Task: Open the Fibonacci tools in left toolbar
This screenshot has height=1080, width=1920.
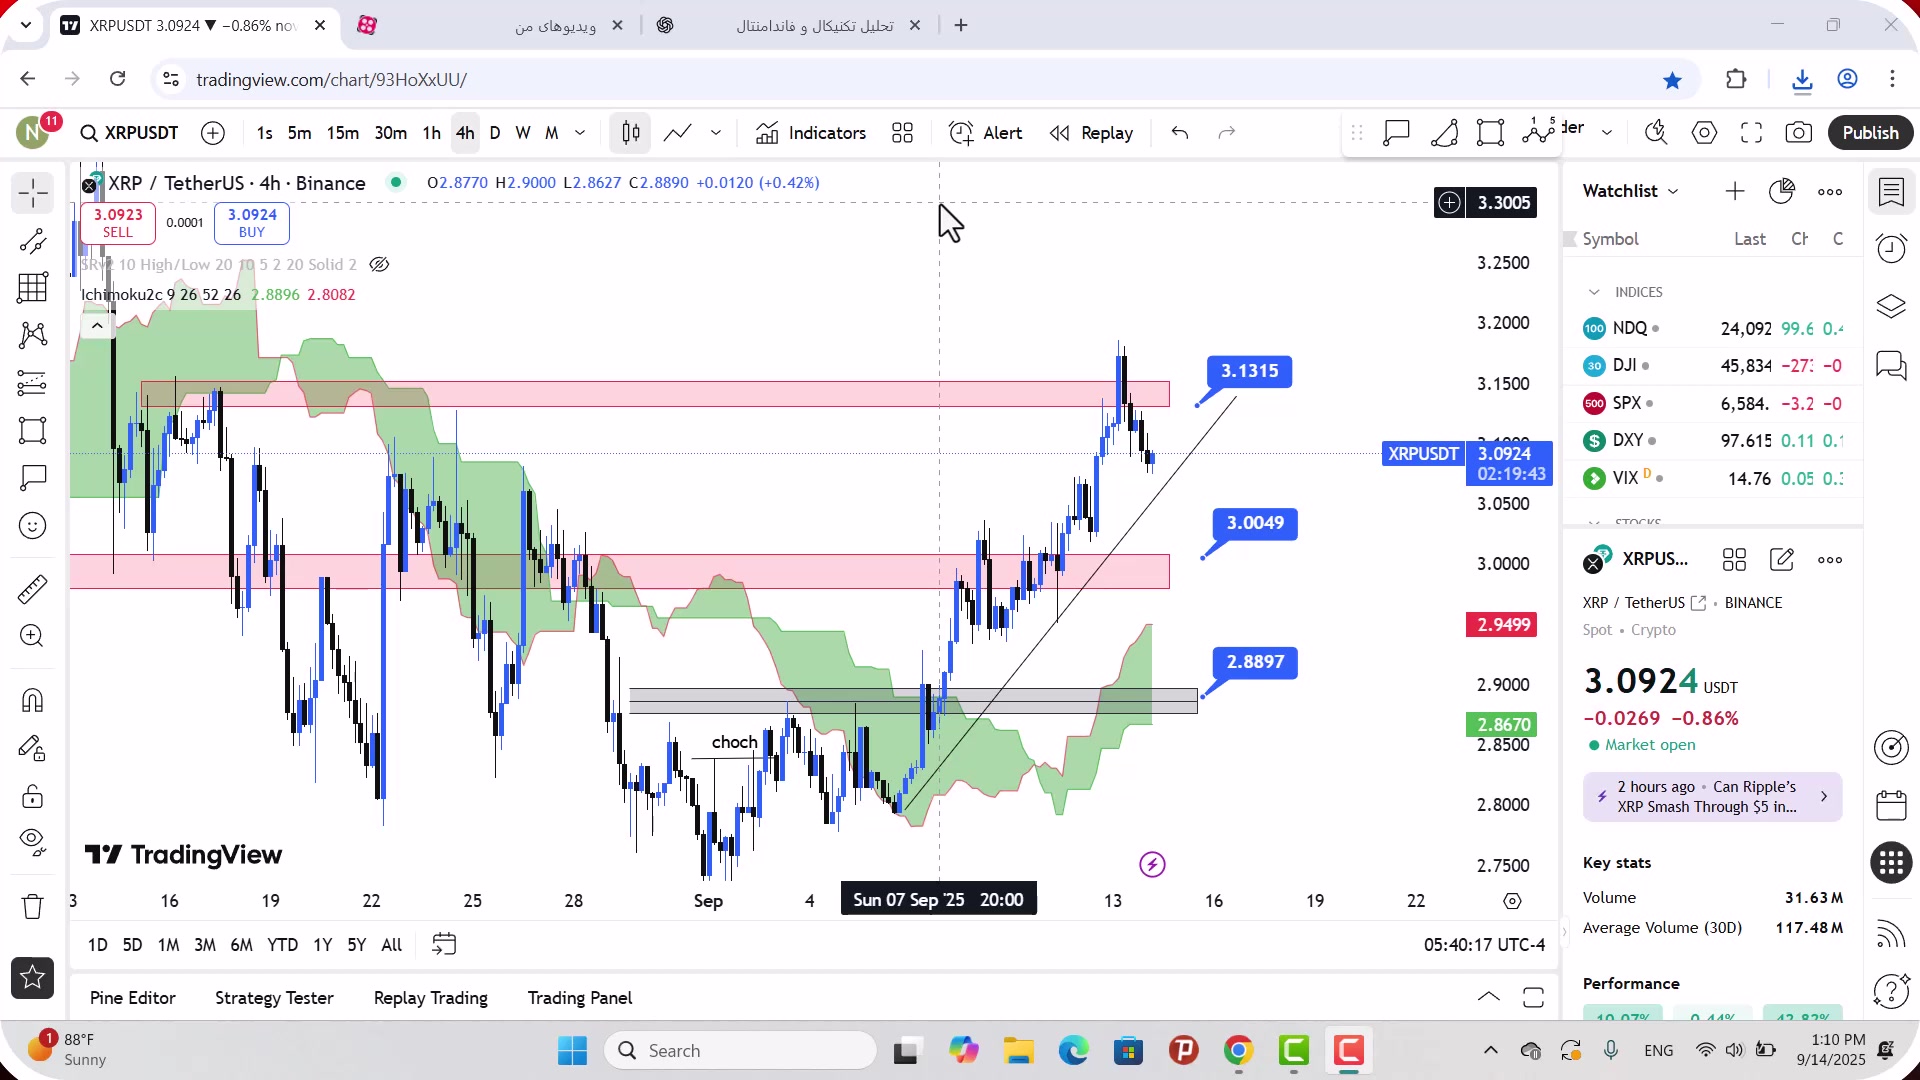Action: (x=33, y=288)
